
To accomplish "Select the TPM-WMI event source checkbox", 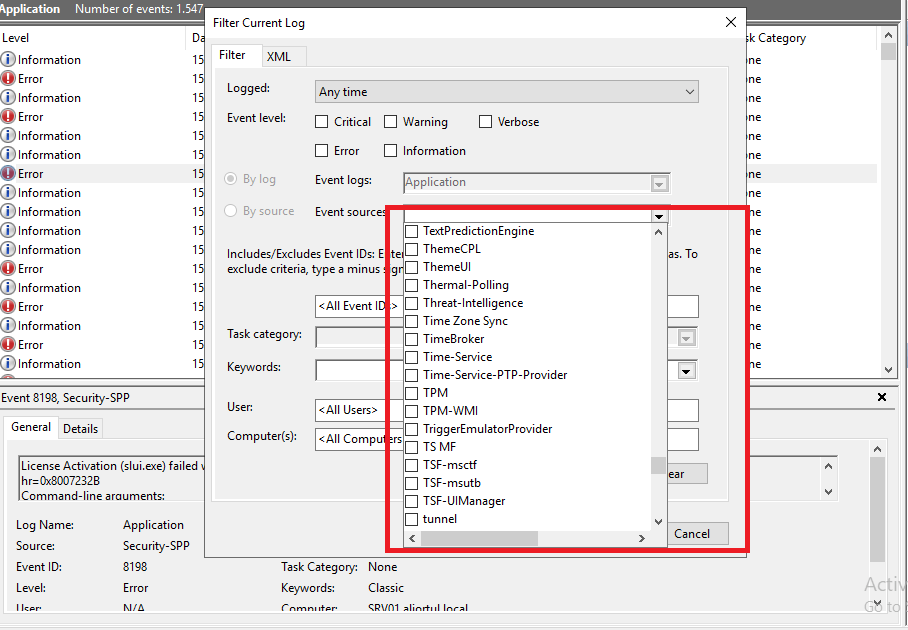I will [x=411, y=411].
